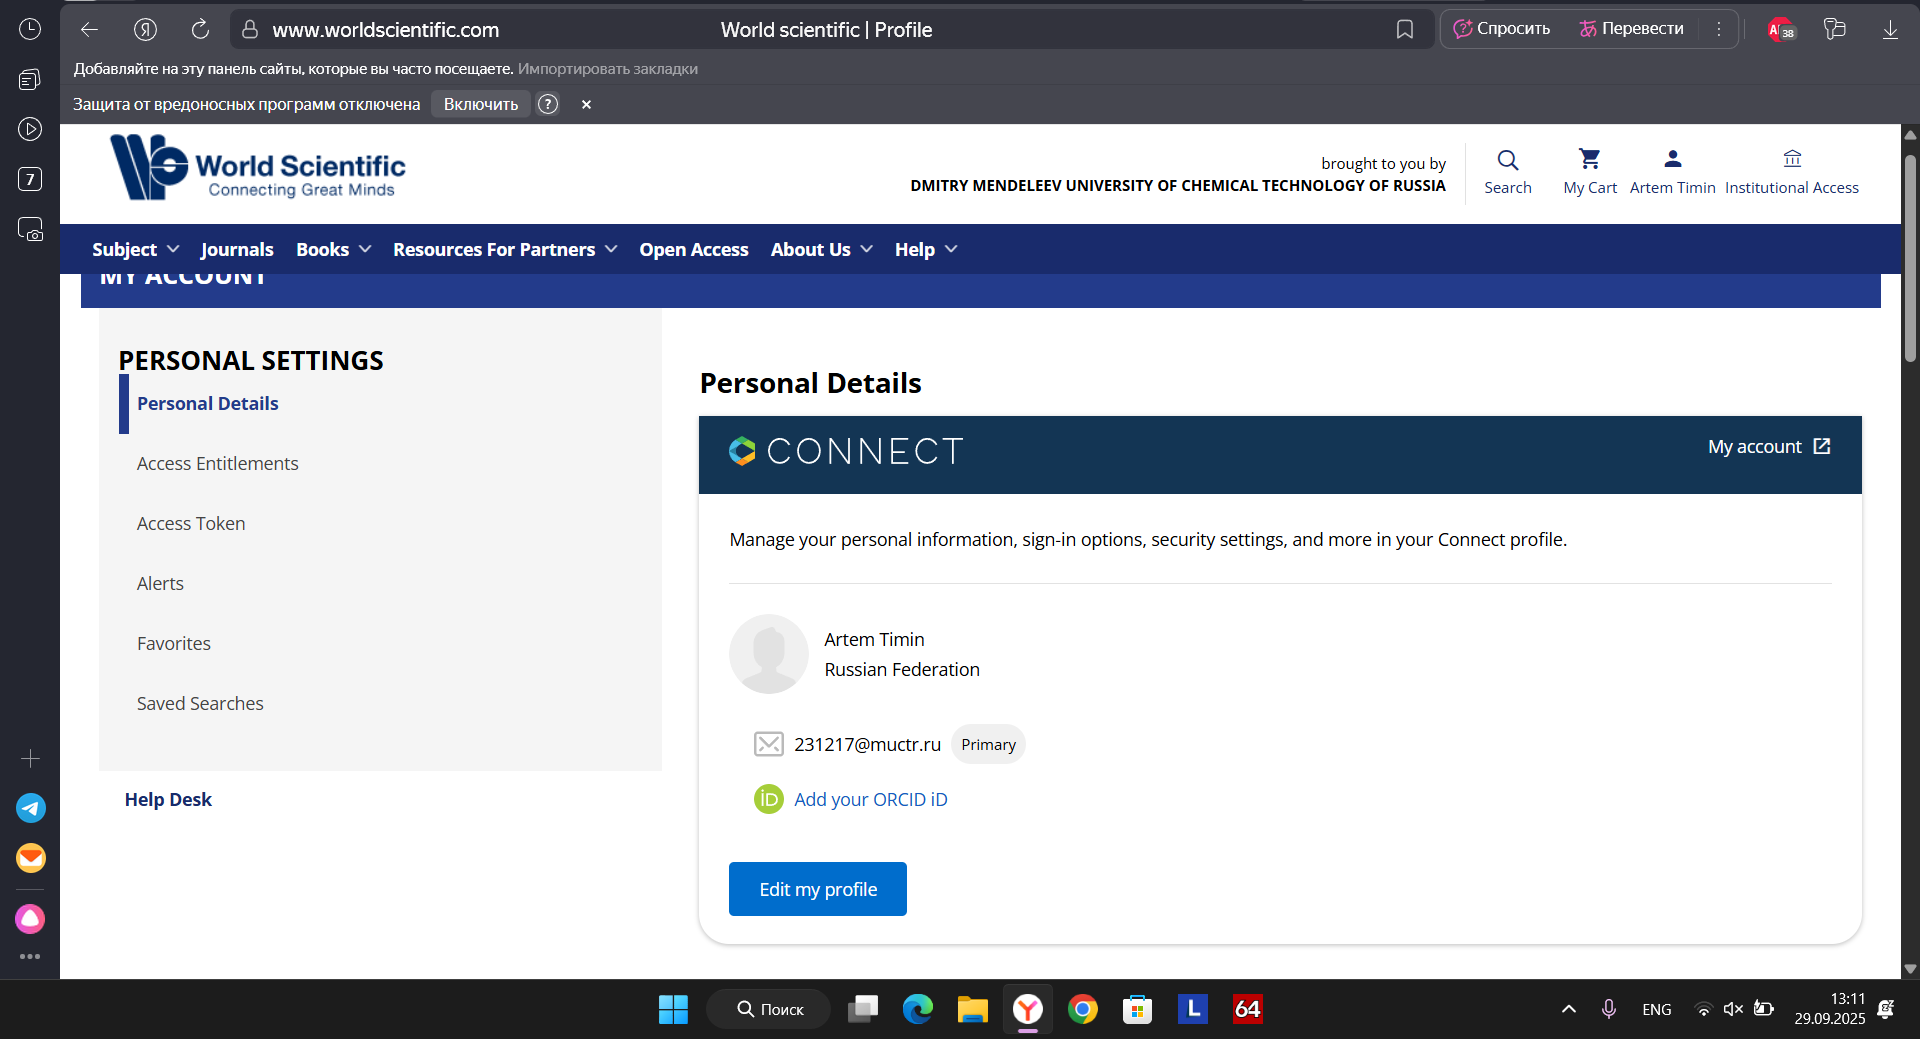Click the Search magnifier icon
This screenshot has height=1039, width=1920.
[1507, 160]
